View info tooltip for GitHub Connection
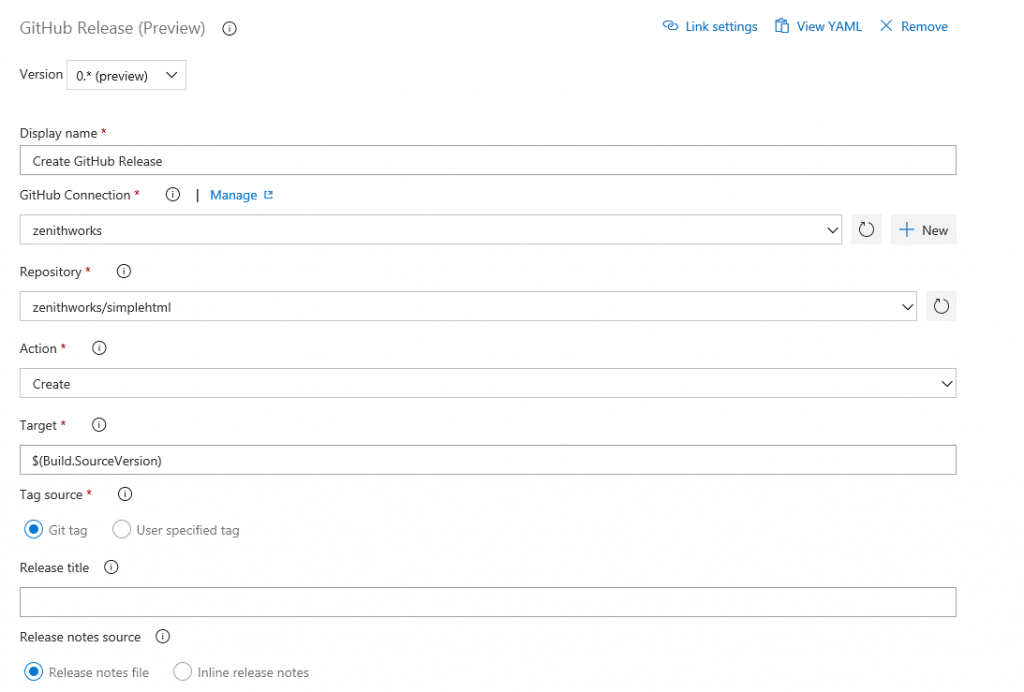Screen dimensions: 1024x692 [172, 194]
